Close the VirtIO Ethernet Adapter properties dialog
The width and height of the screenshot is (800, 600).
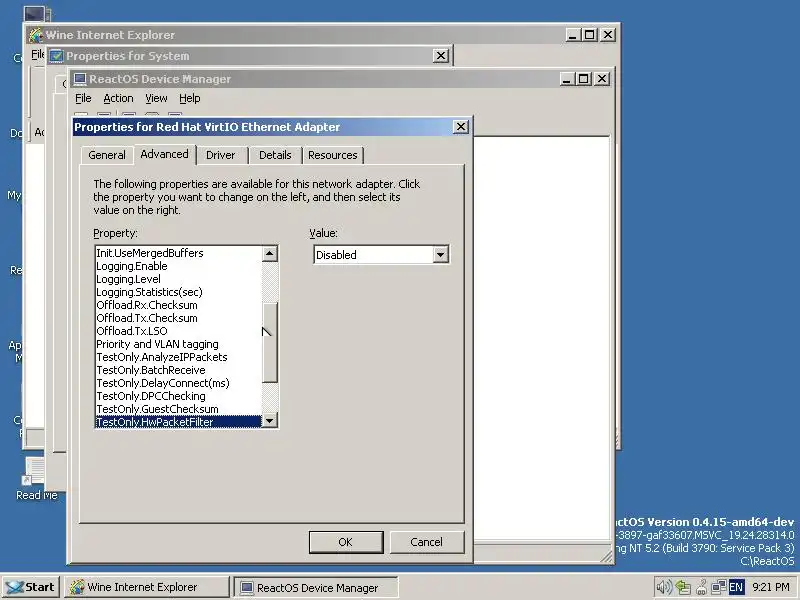pyautogui.click(x=461, y=127)
